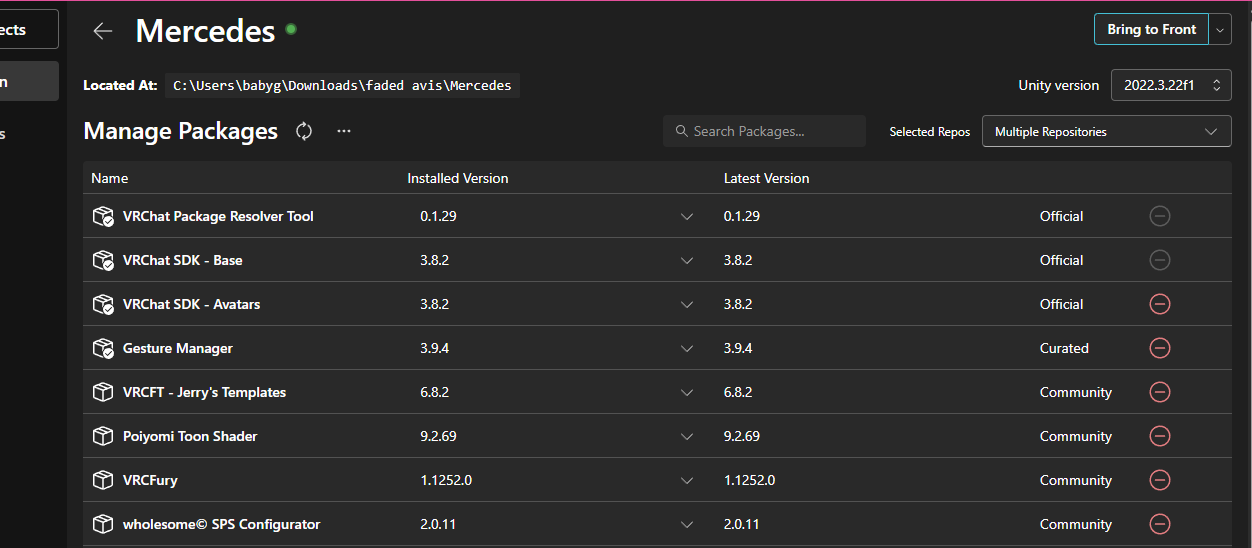Remove the VRChat SDK - Avatars package
The height and width of the screenshot is (548, 1252).
click(x=1160, y=304)
